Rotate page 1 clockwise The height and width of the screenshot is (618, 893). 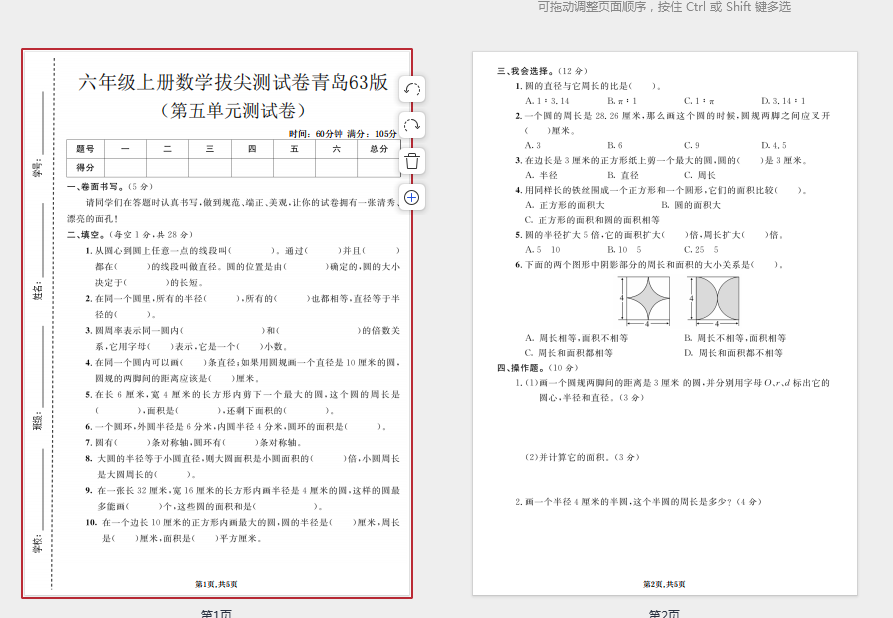click(411, 125)
